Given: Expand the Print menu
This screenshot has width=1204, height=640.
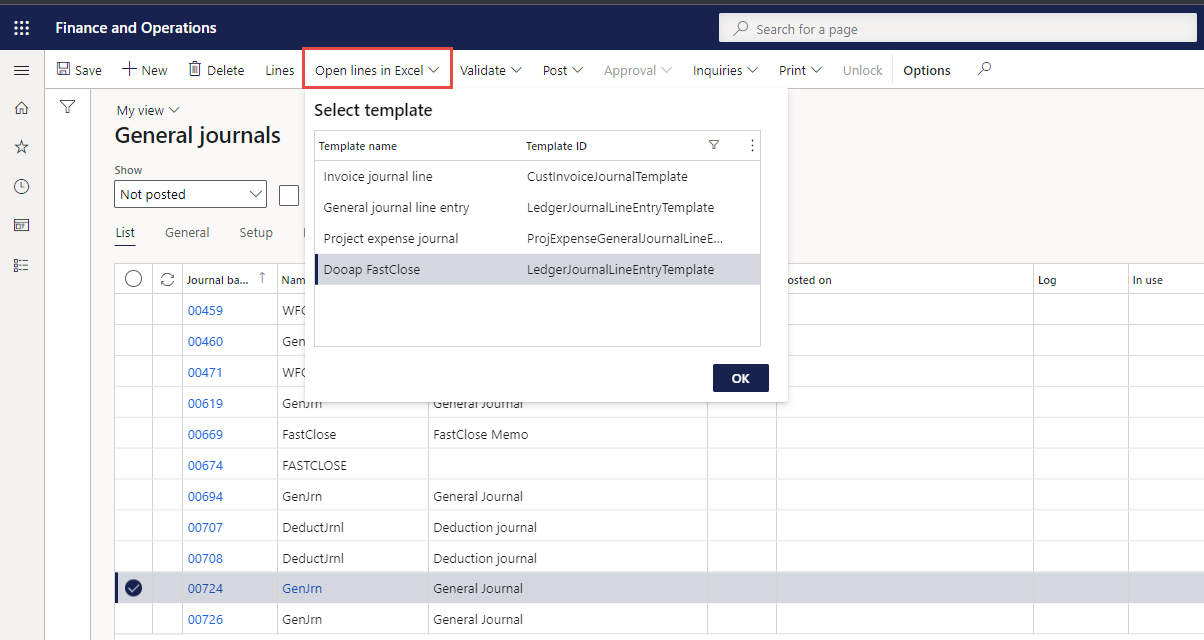Looking at the screenshot, I should 800,70.
